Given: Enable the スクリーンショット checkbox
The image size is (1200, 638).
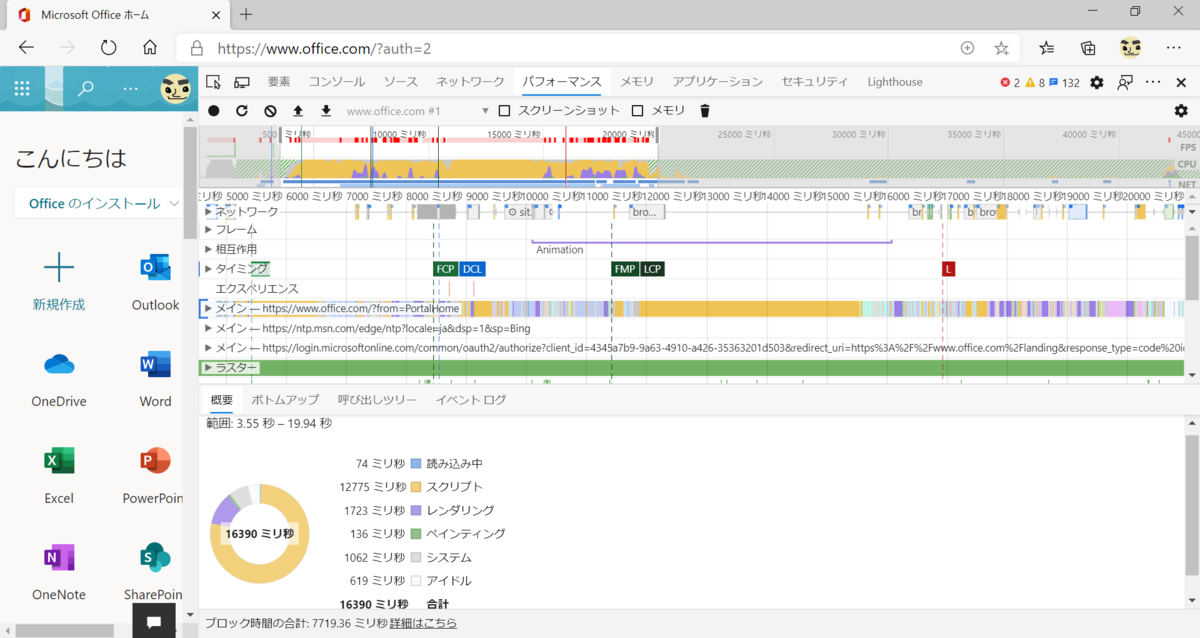Looking at the screenshot, I should click(x=505, y=111).
